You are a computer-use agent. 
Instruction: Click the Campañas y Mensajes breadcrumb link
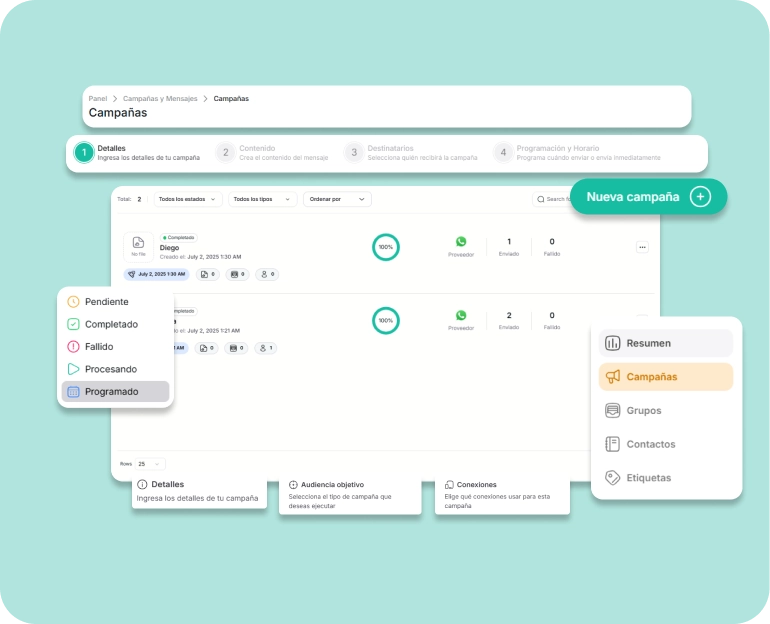click(x=160, y=99)
